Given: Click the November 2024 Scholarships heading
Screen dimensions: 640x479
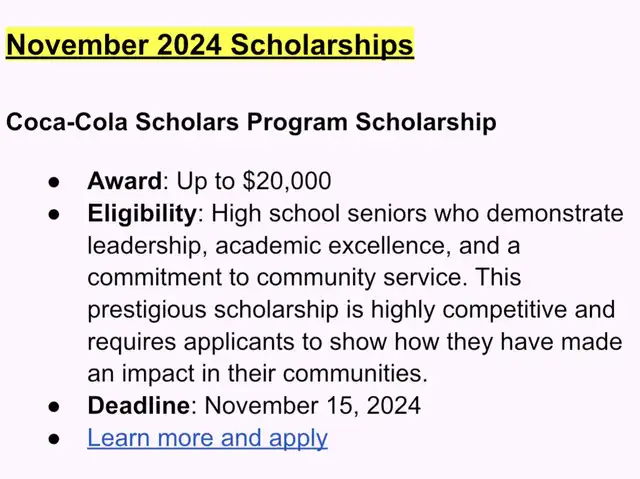Looking at the screenshot, I should point(210,44).
